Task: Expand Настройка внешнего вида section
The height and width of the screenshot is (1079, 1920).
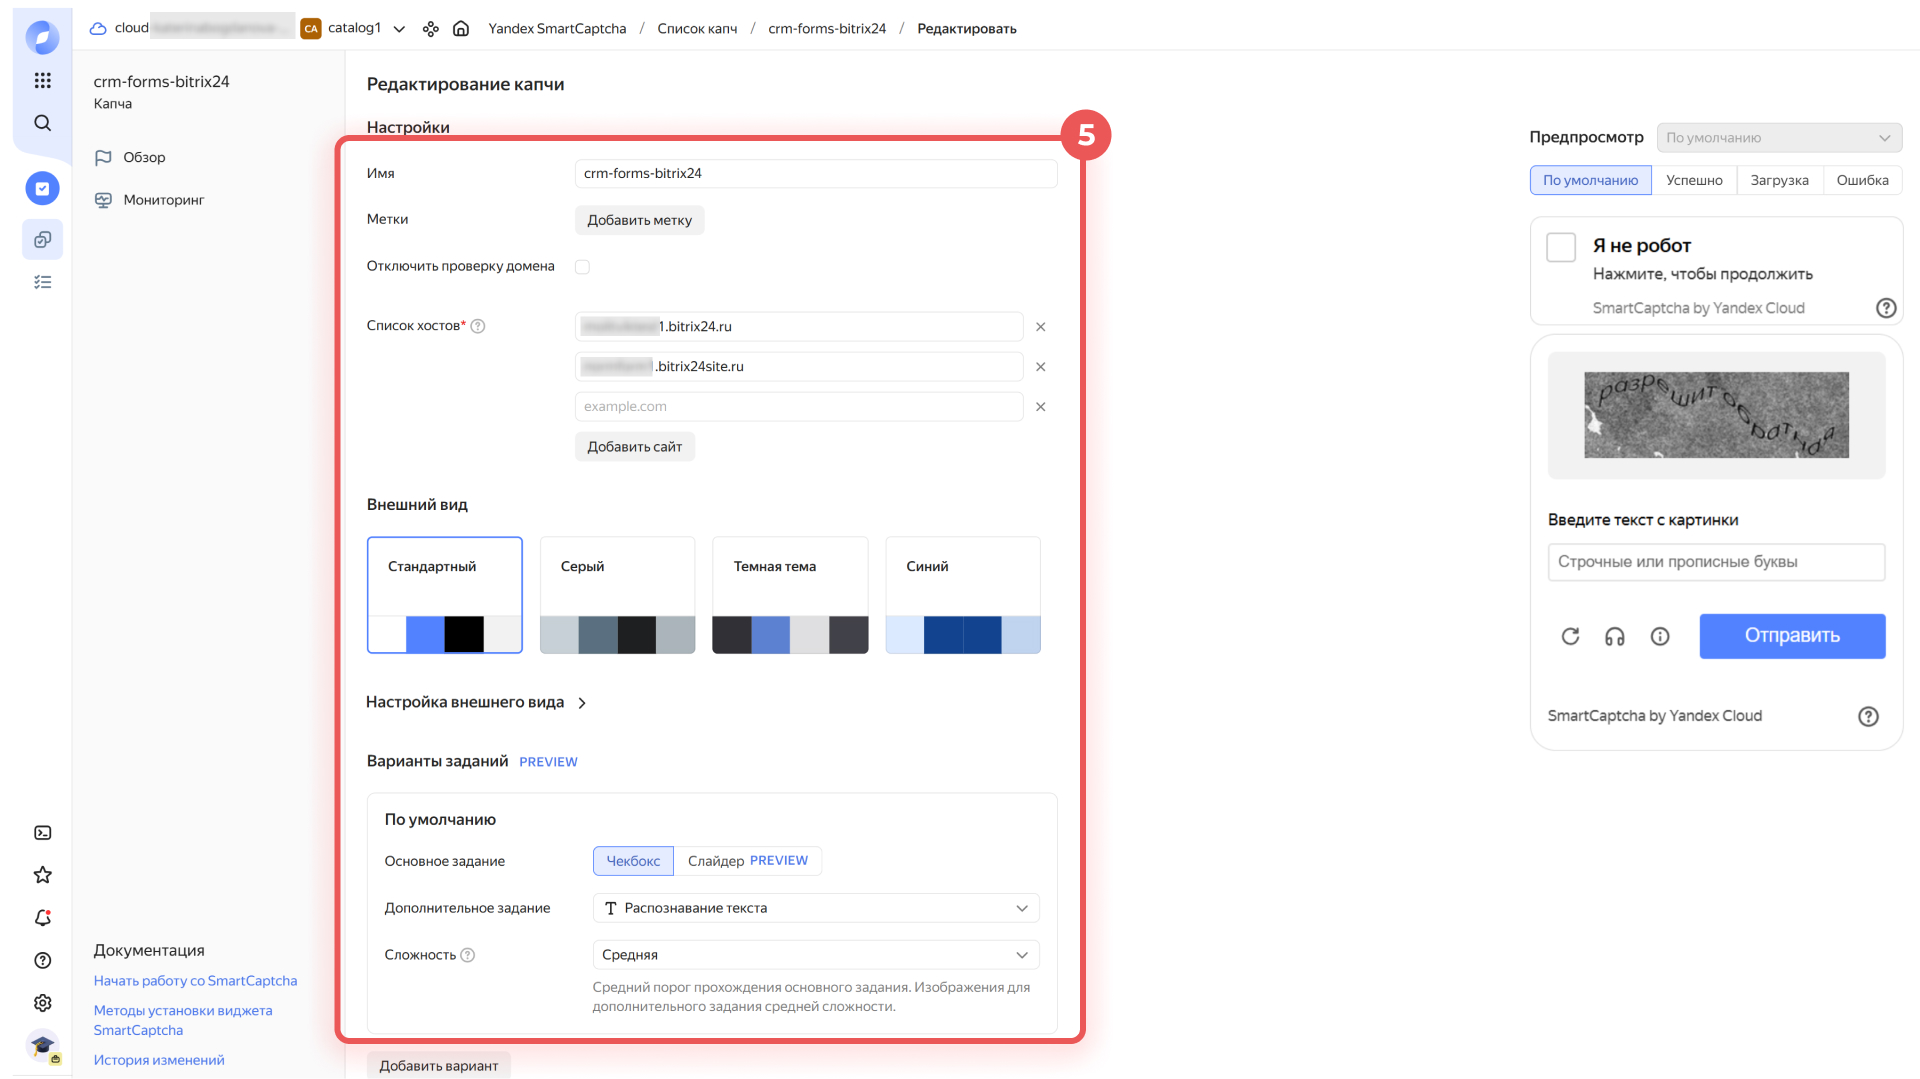Action: tap(476, 703)
